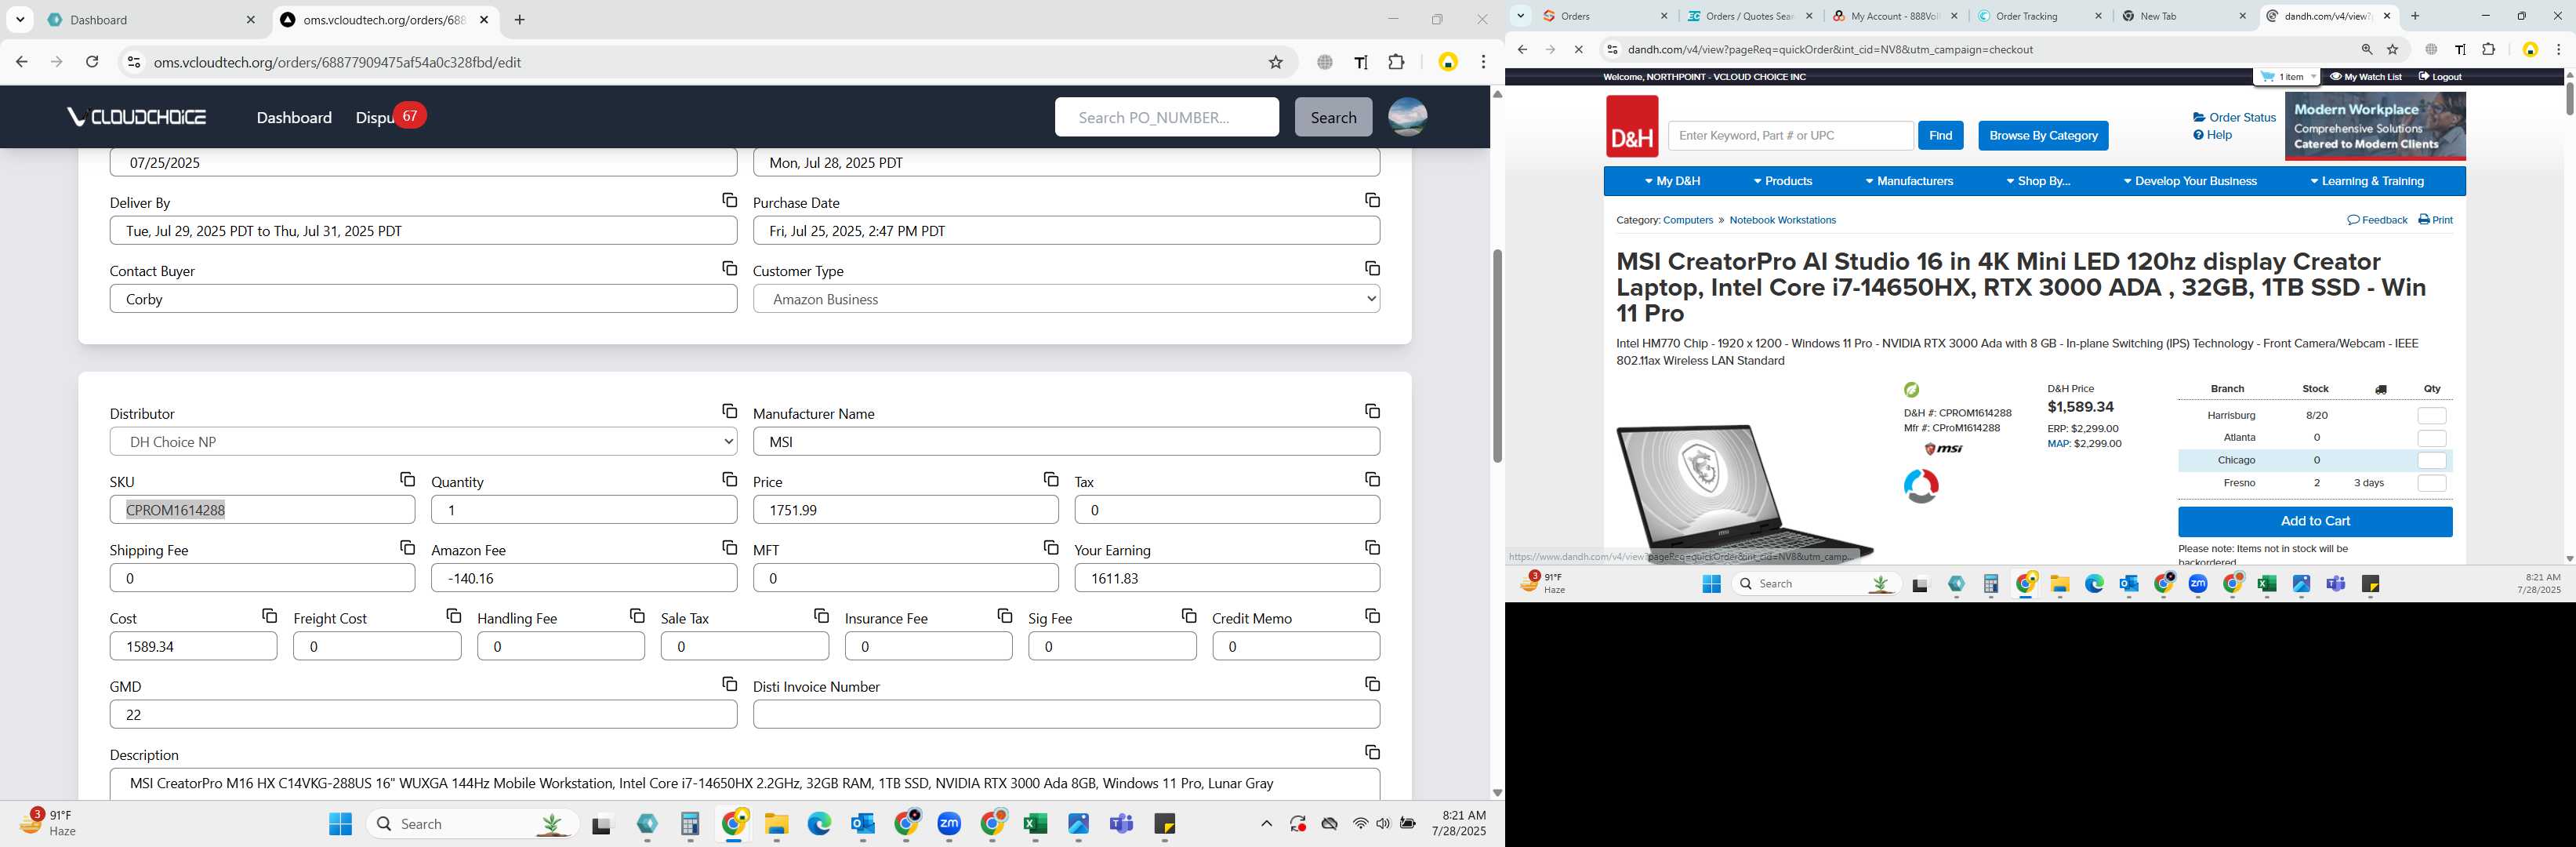Click the D&H keyword search box
This screenshot has width=2576, height=847.
click(x=1790, y=136)
